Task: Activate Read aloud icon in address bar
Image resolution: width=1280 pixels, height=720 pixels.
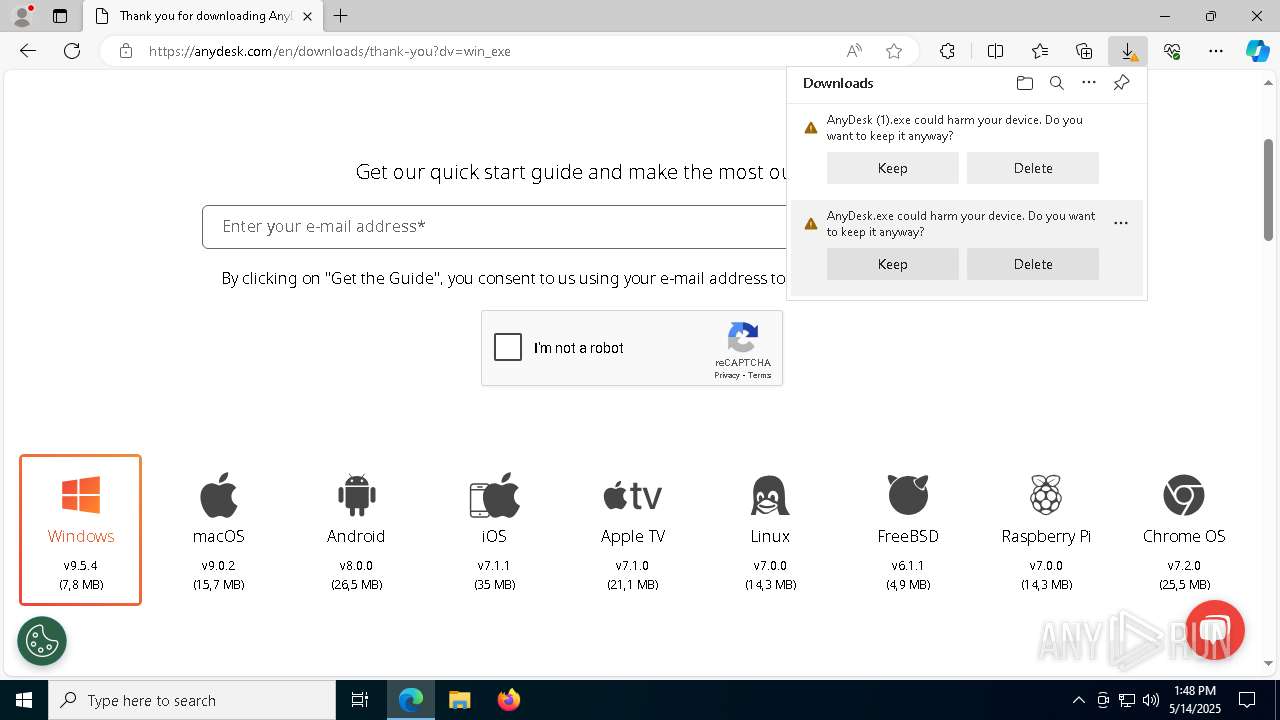Action: 854,51
